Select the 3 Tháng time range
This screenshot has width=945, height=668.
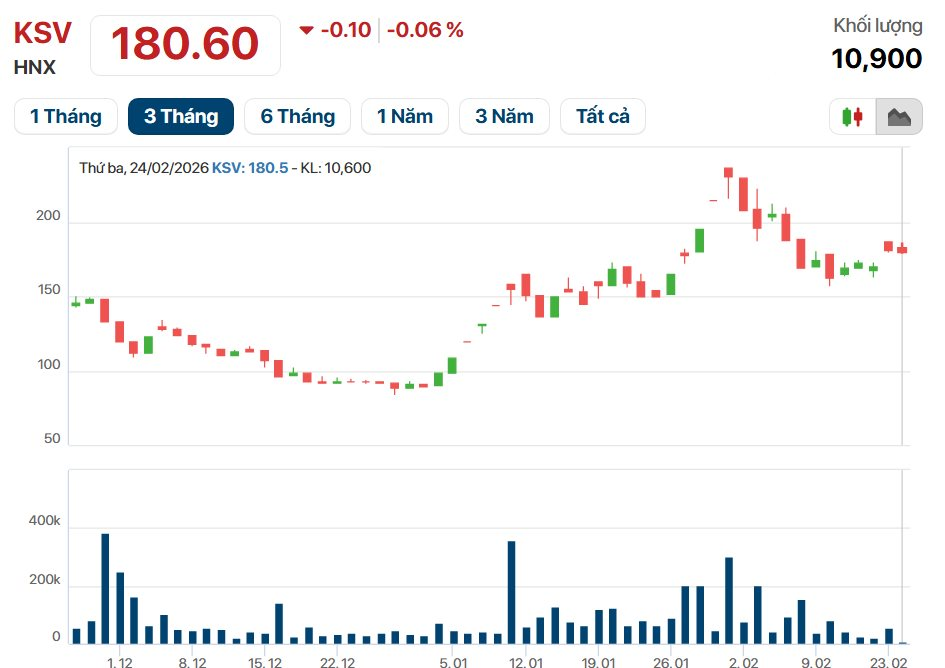point(181,116)
